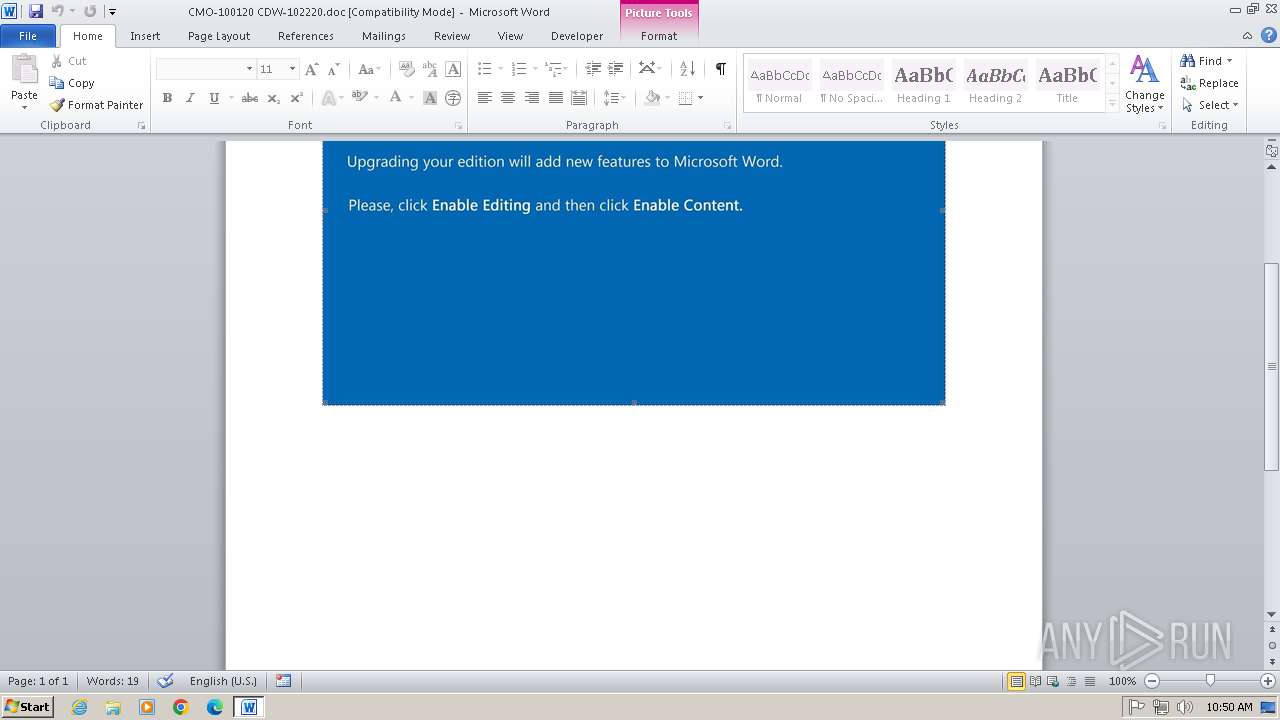Click the Replace button

[x=1209, y=83]
